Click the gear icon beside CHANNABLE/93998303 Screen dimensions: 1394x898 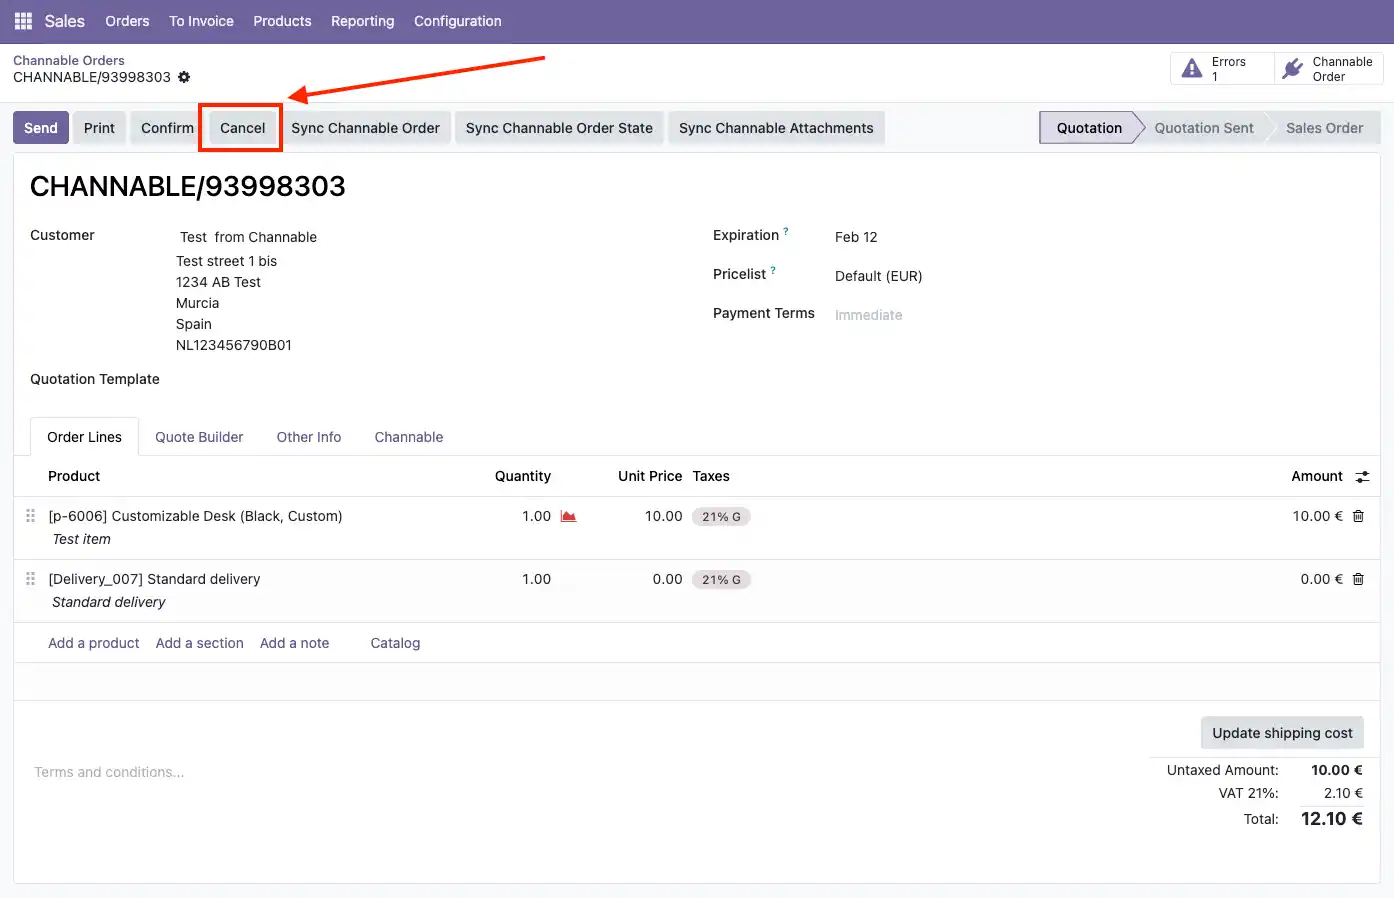(184, 77)
